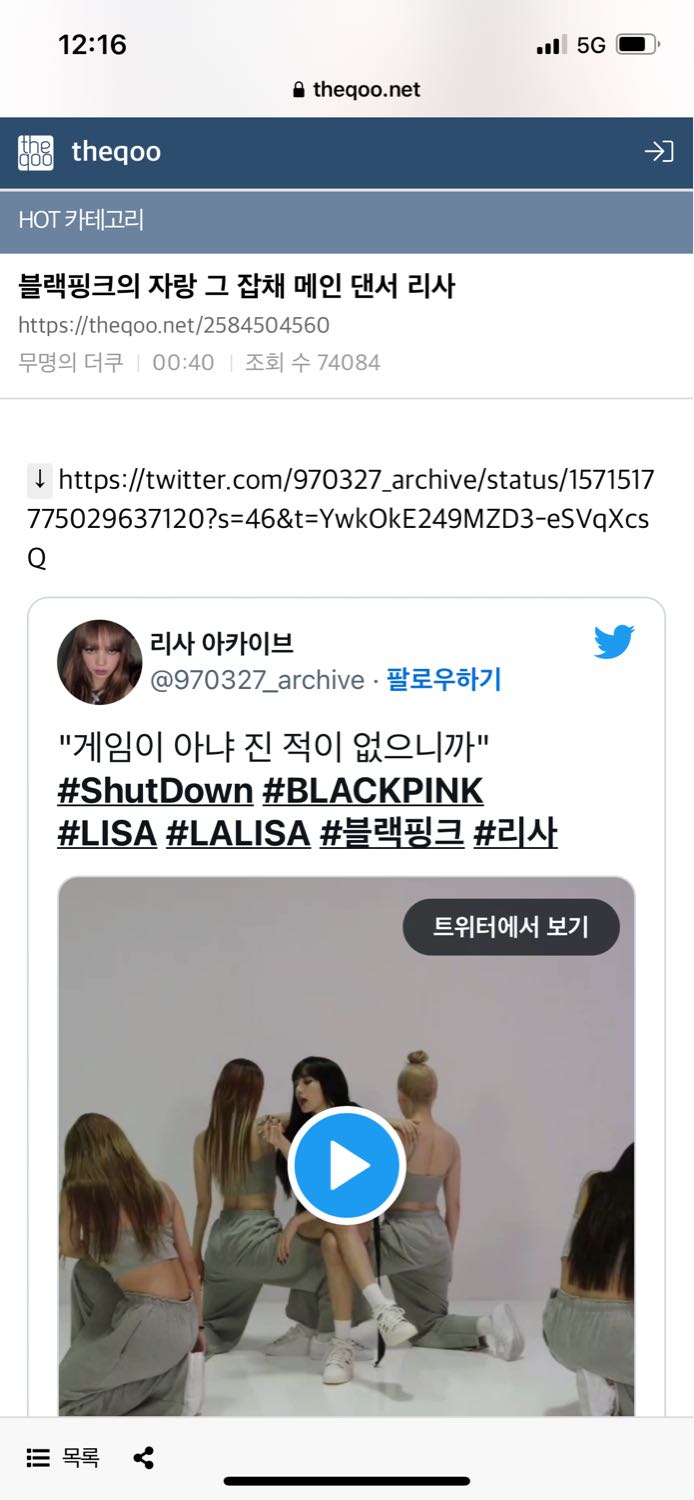Tap the theqoo logo icon
694x1500 pixels.
pyautogui.click(x=36, y=152)
